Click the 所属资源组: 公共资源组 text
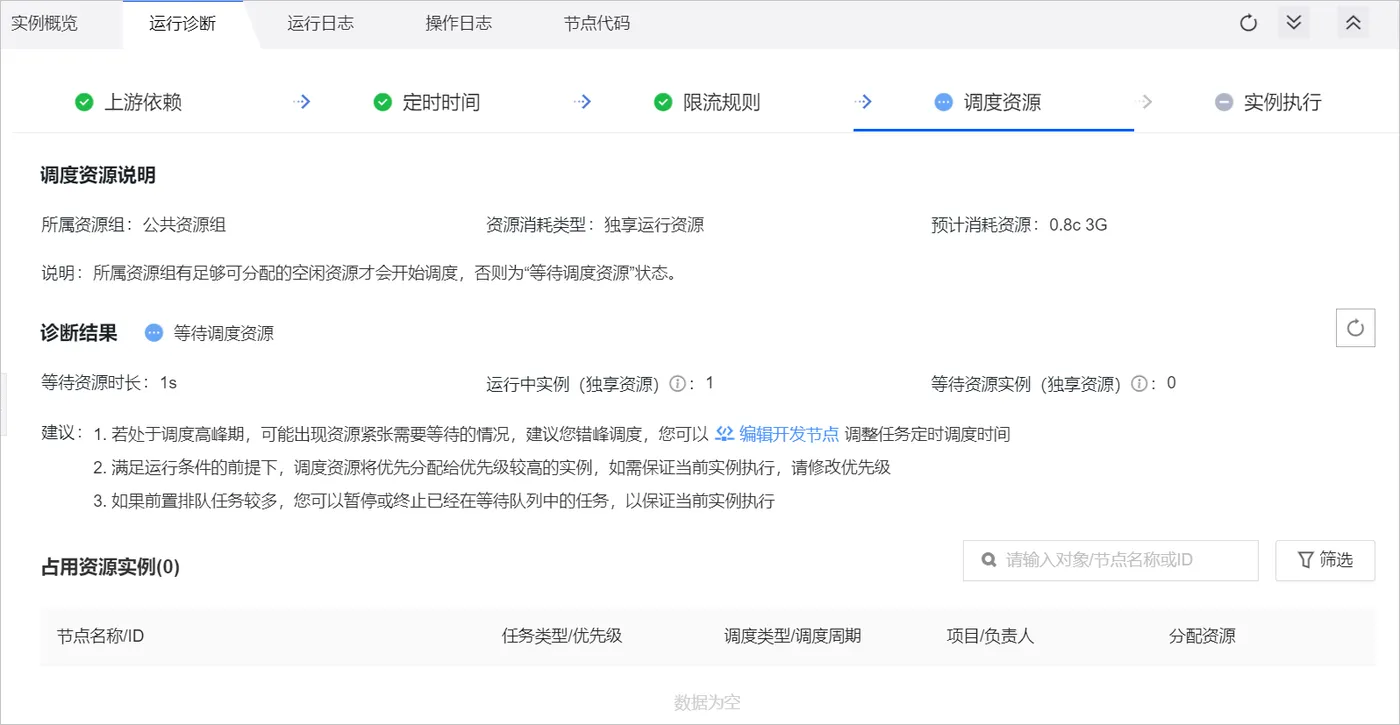Image resolution: width=1400 pixels, height=725 pixels. click(x=133, y=225)
